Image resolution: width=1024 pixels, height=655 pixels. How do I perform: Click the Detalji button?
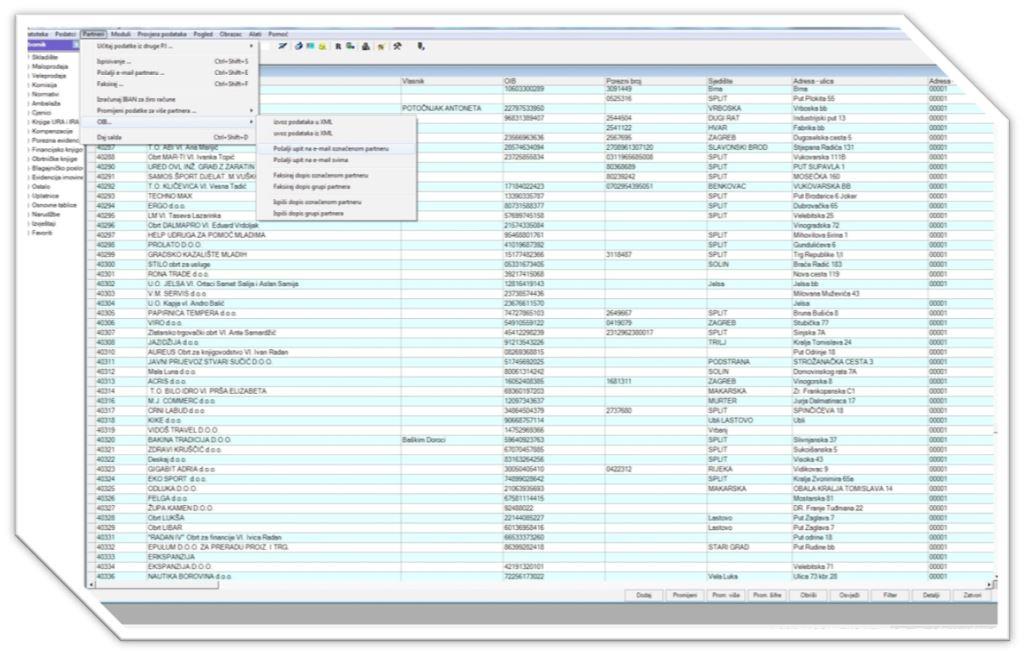(931, 594)
